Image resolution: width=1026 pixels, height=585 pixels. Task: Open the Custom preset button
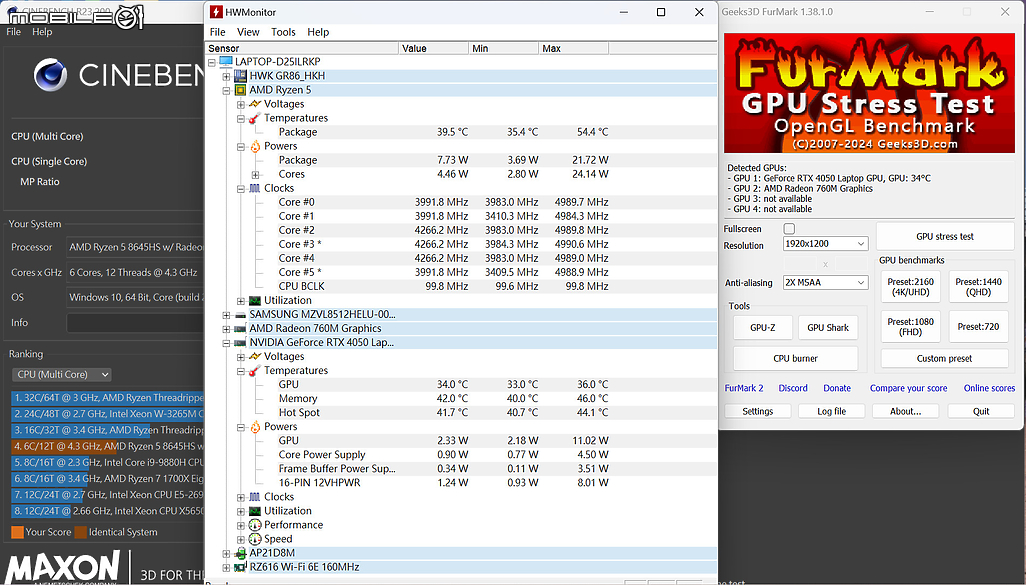pyautogui.click(x=944, y=359)
